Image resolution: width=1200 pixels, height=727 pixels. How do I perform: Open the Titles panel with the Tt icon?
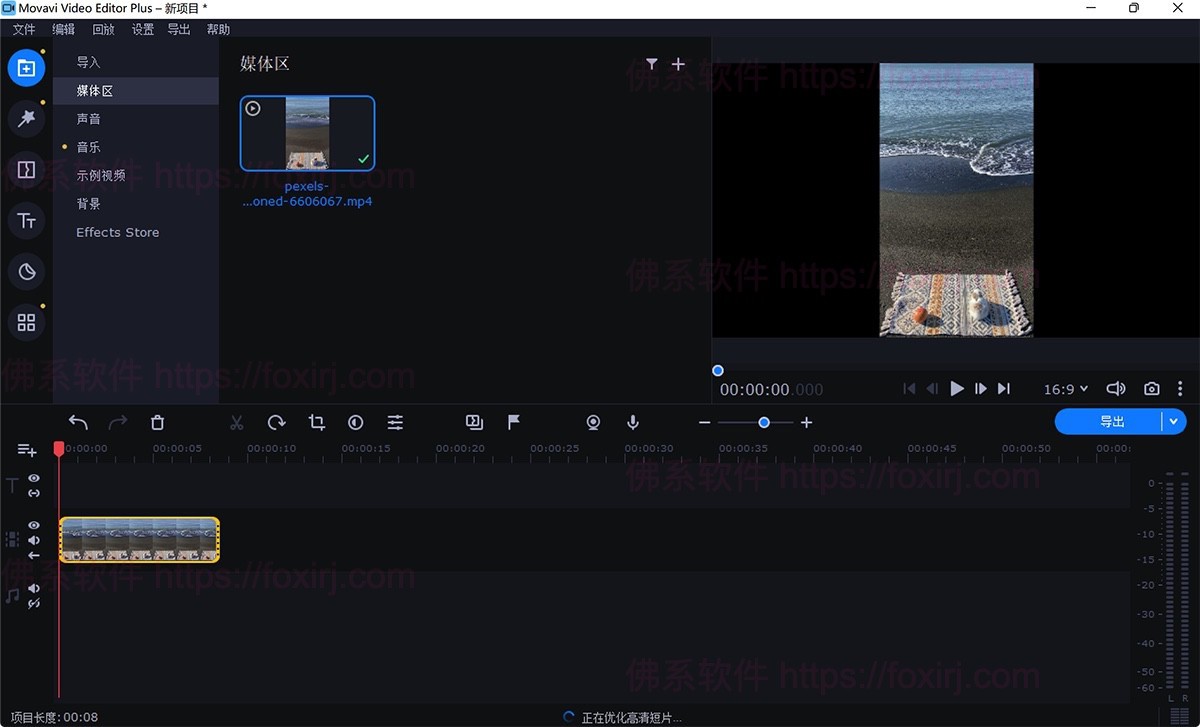pyautogui.click(x=25, y=220)
